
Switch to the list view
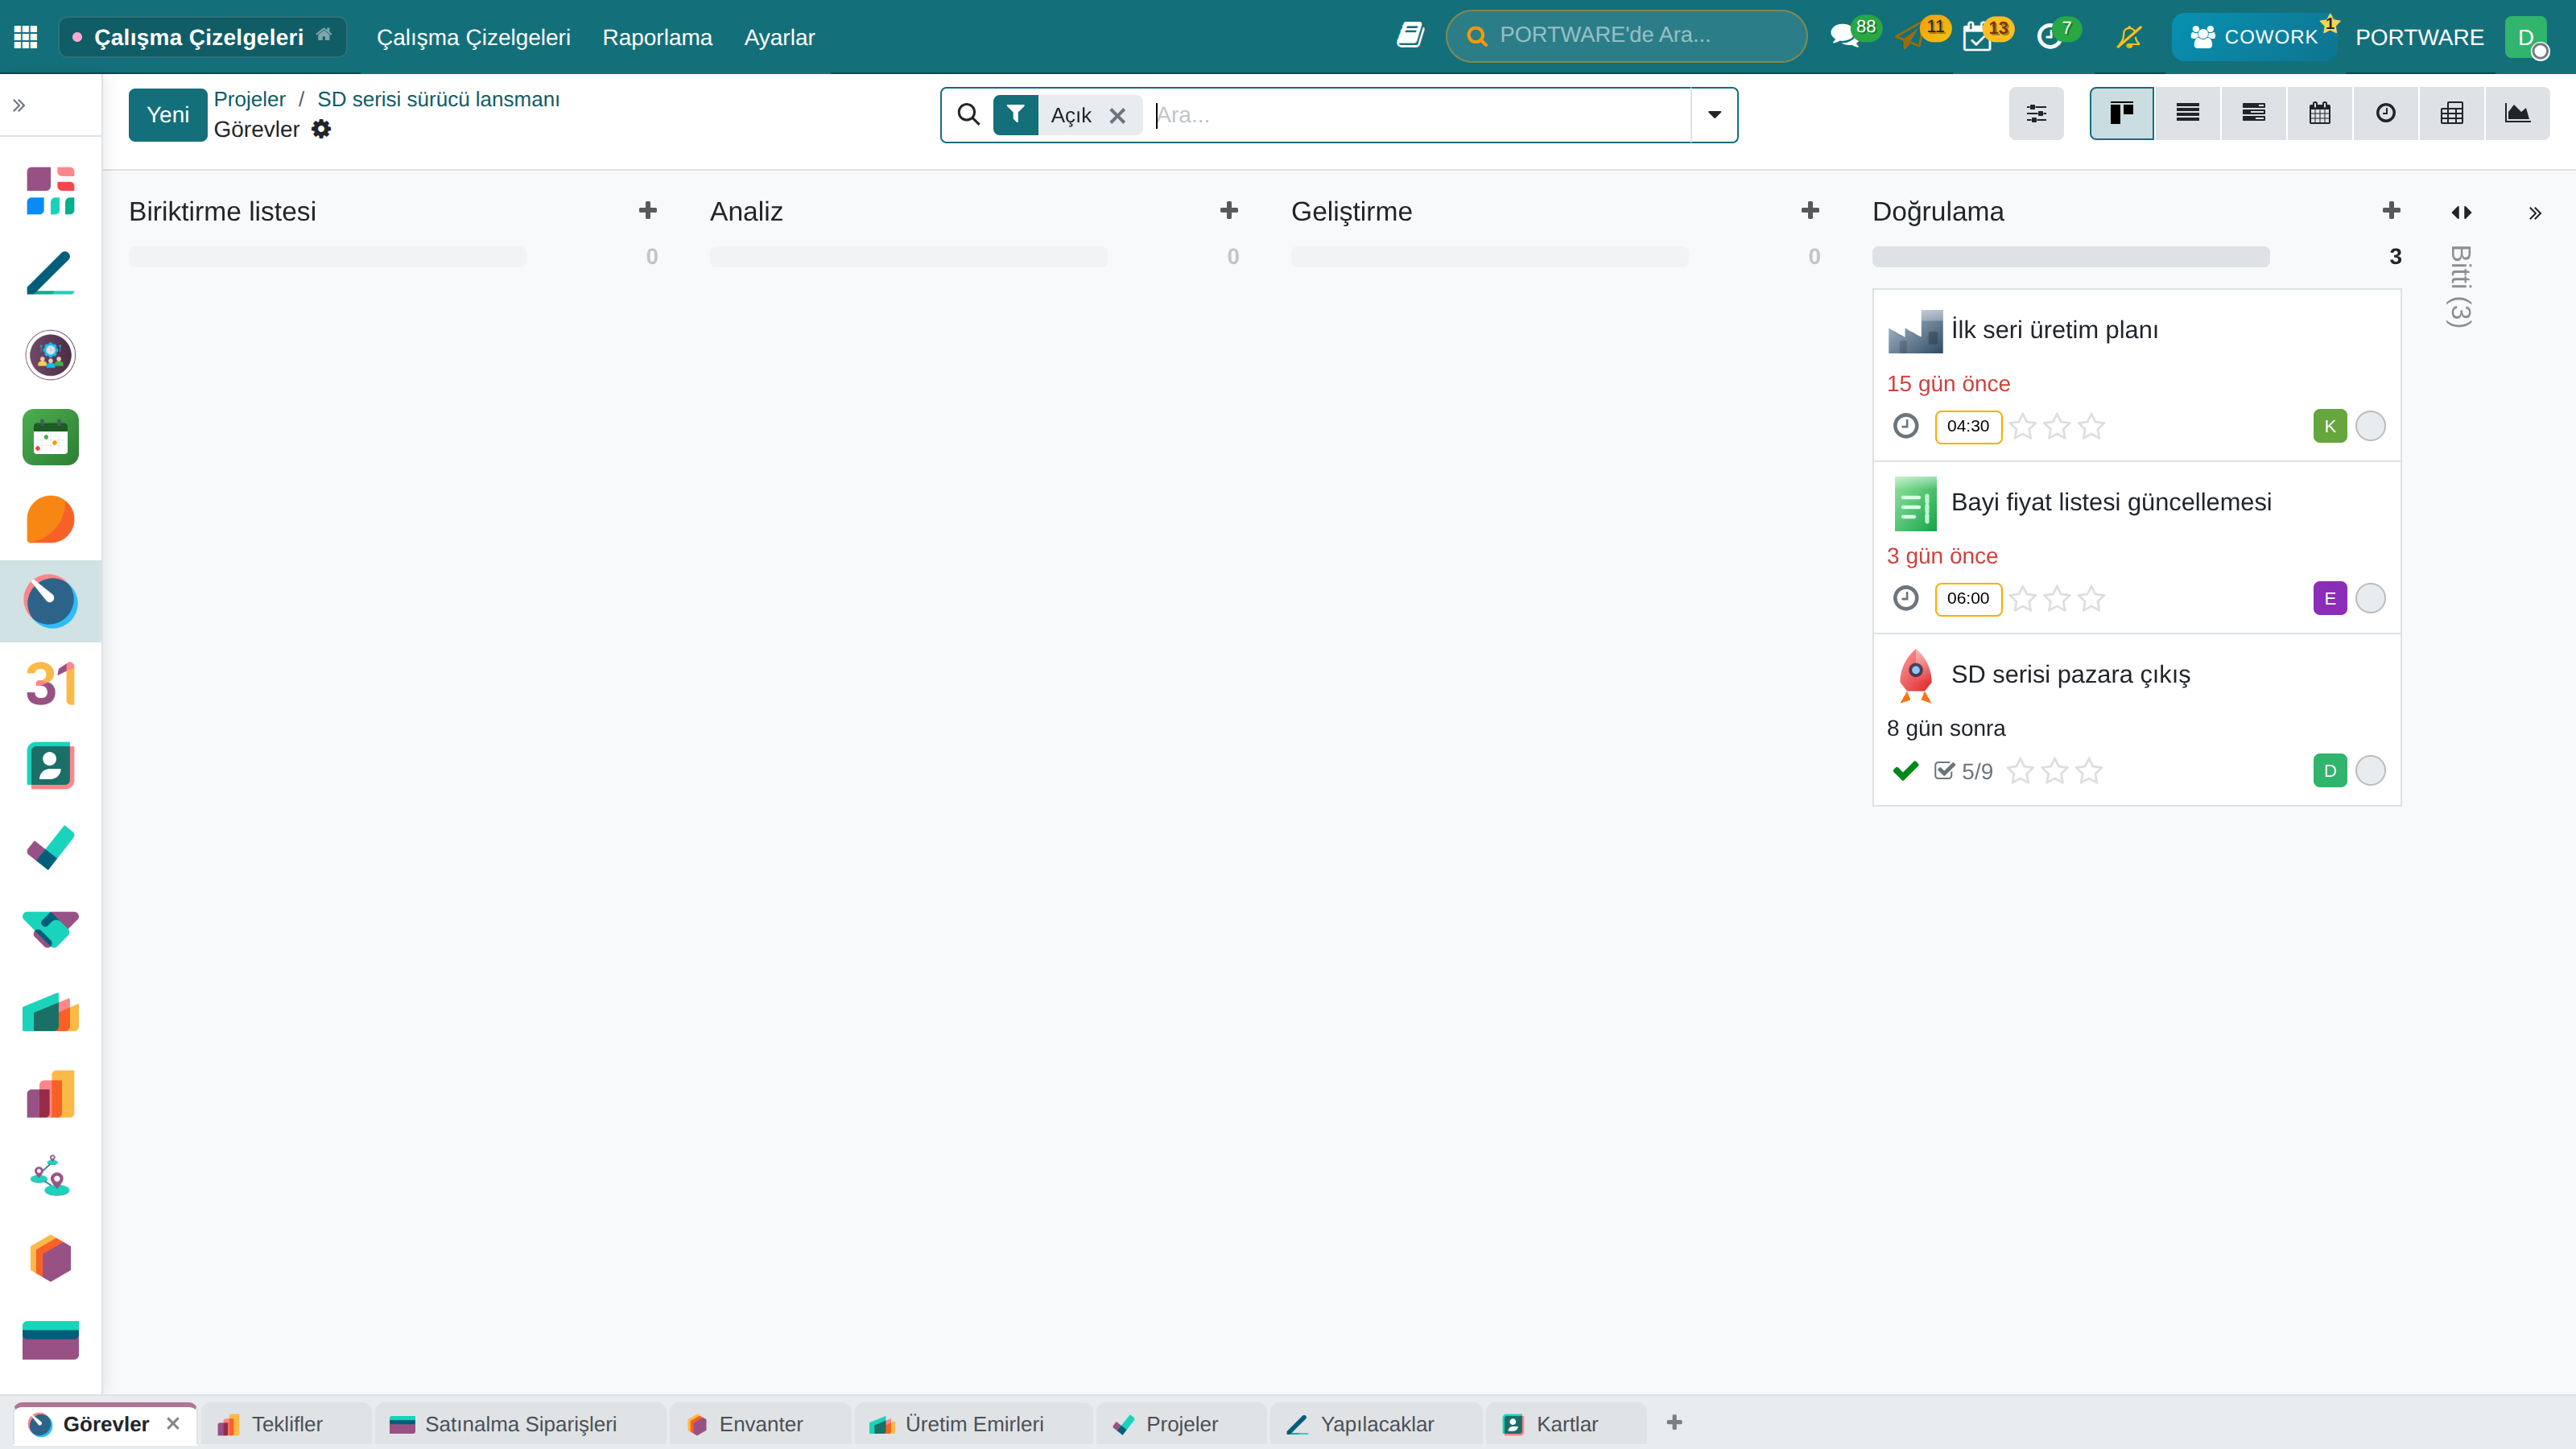click(x=2187, y=113)
